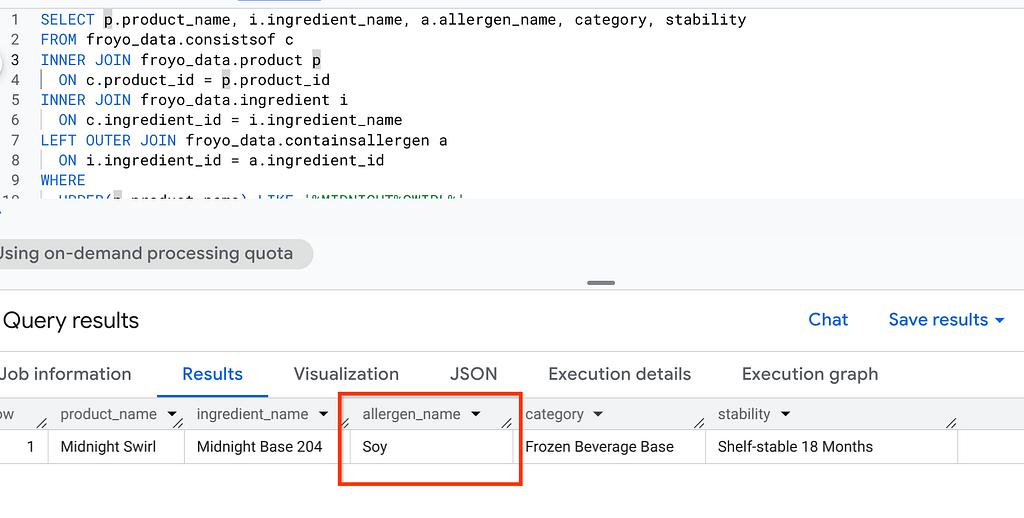Select the Results tab
The width and height of the screenshot is (1024, 518).
[x=212, y=374]
